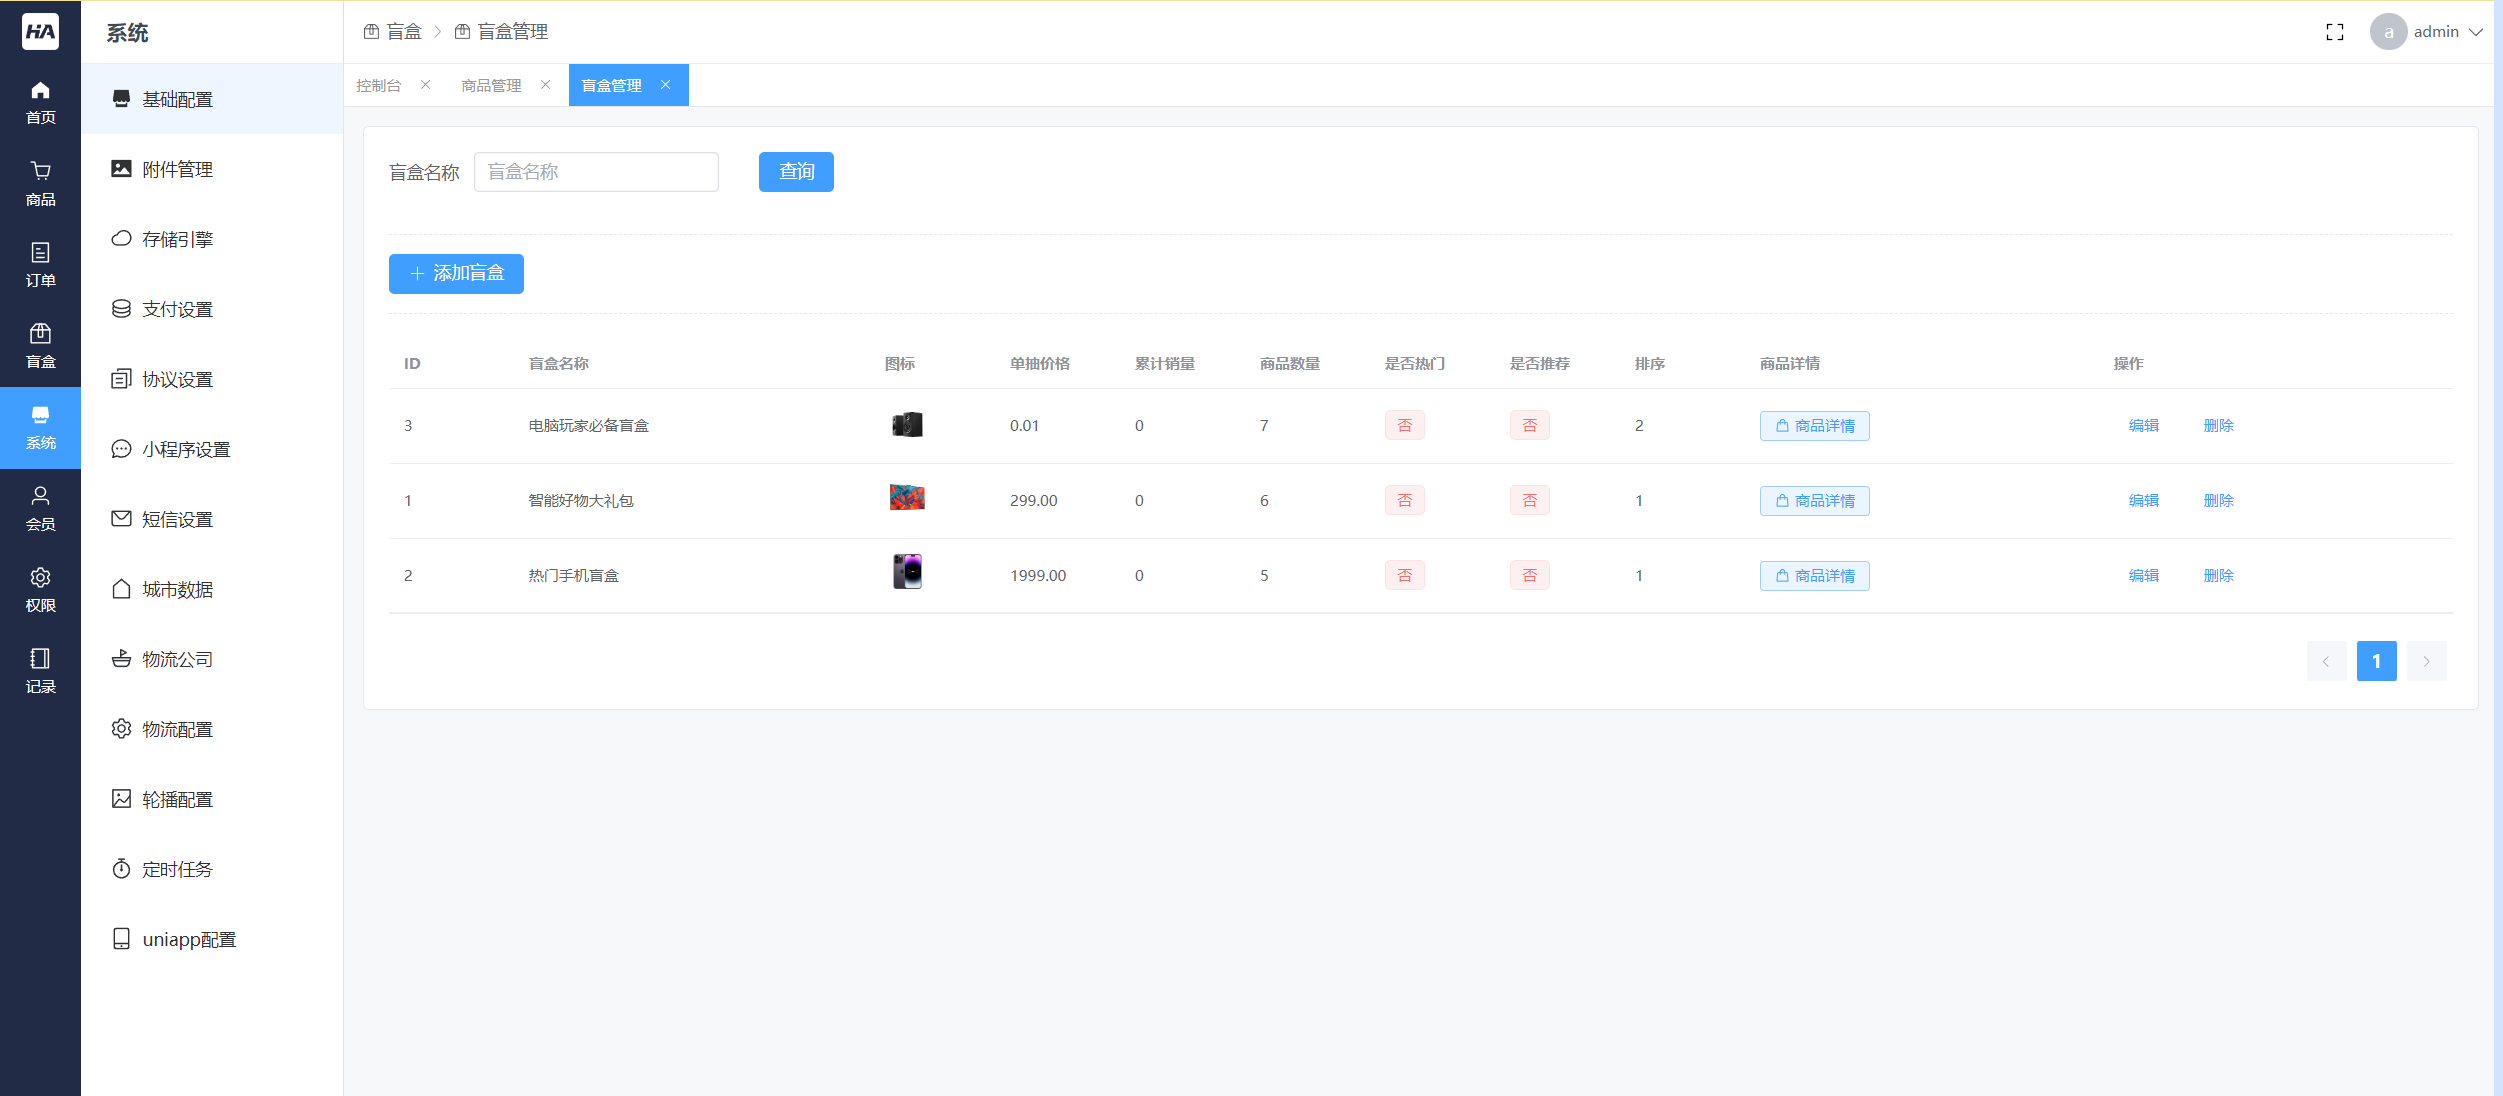The width and height of the screenshot is (2503, 1096).
Task: Select 支付设置 in the system menu
Action: (x=177, y=310)
